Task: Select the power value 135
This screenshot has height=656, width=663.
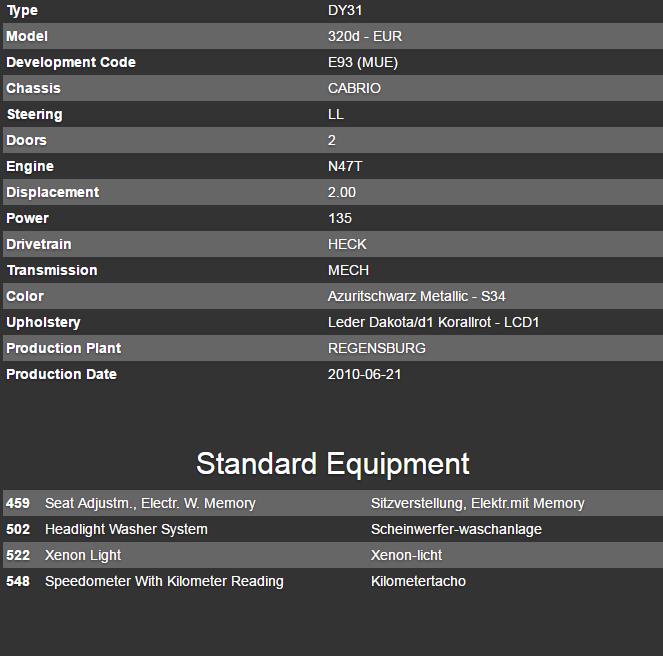Action: click(340, 218)
